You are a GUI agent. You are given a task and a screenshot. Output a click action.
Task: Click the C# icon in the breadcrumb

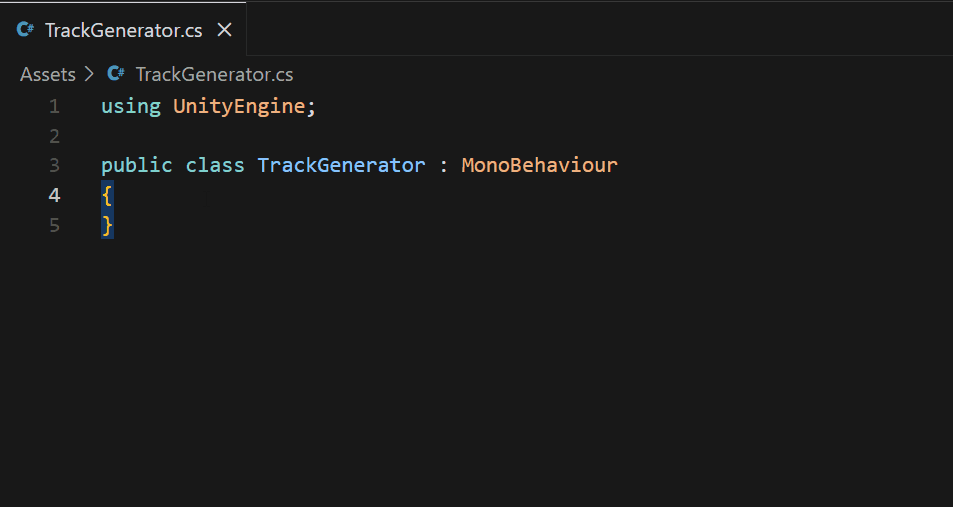[116, 74]
